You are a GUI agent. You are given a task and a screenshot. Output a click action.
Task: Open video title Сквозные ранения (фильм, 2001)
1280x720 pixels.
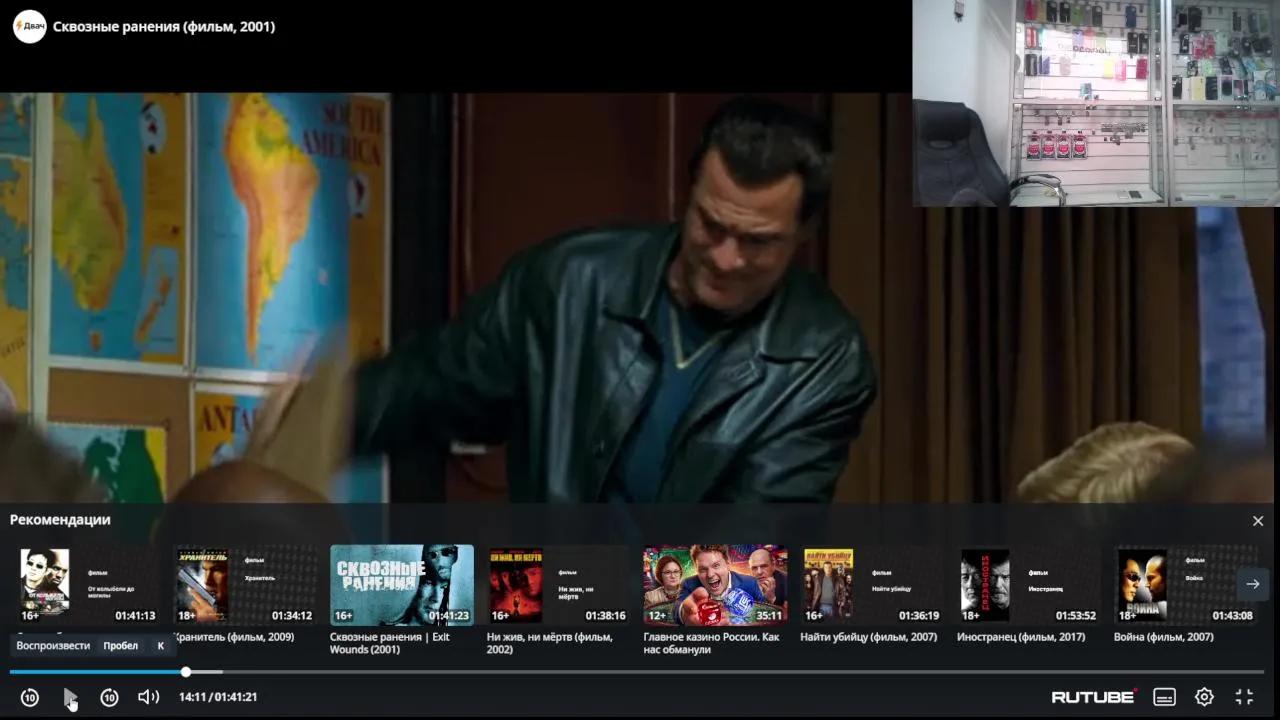pos(164,27)
